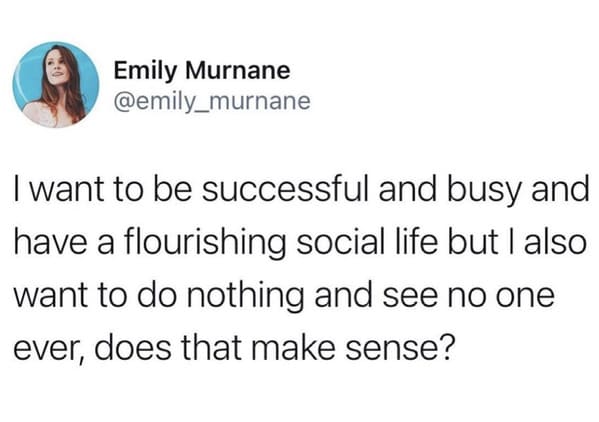
Task: Select the line "want to do nothing"
Action: (x=284, y=296)
